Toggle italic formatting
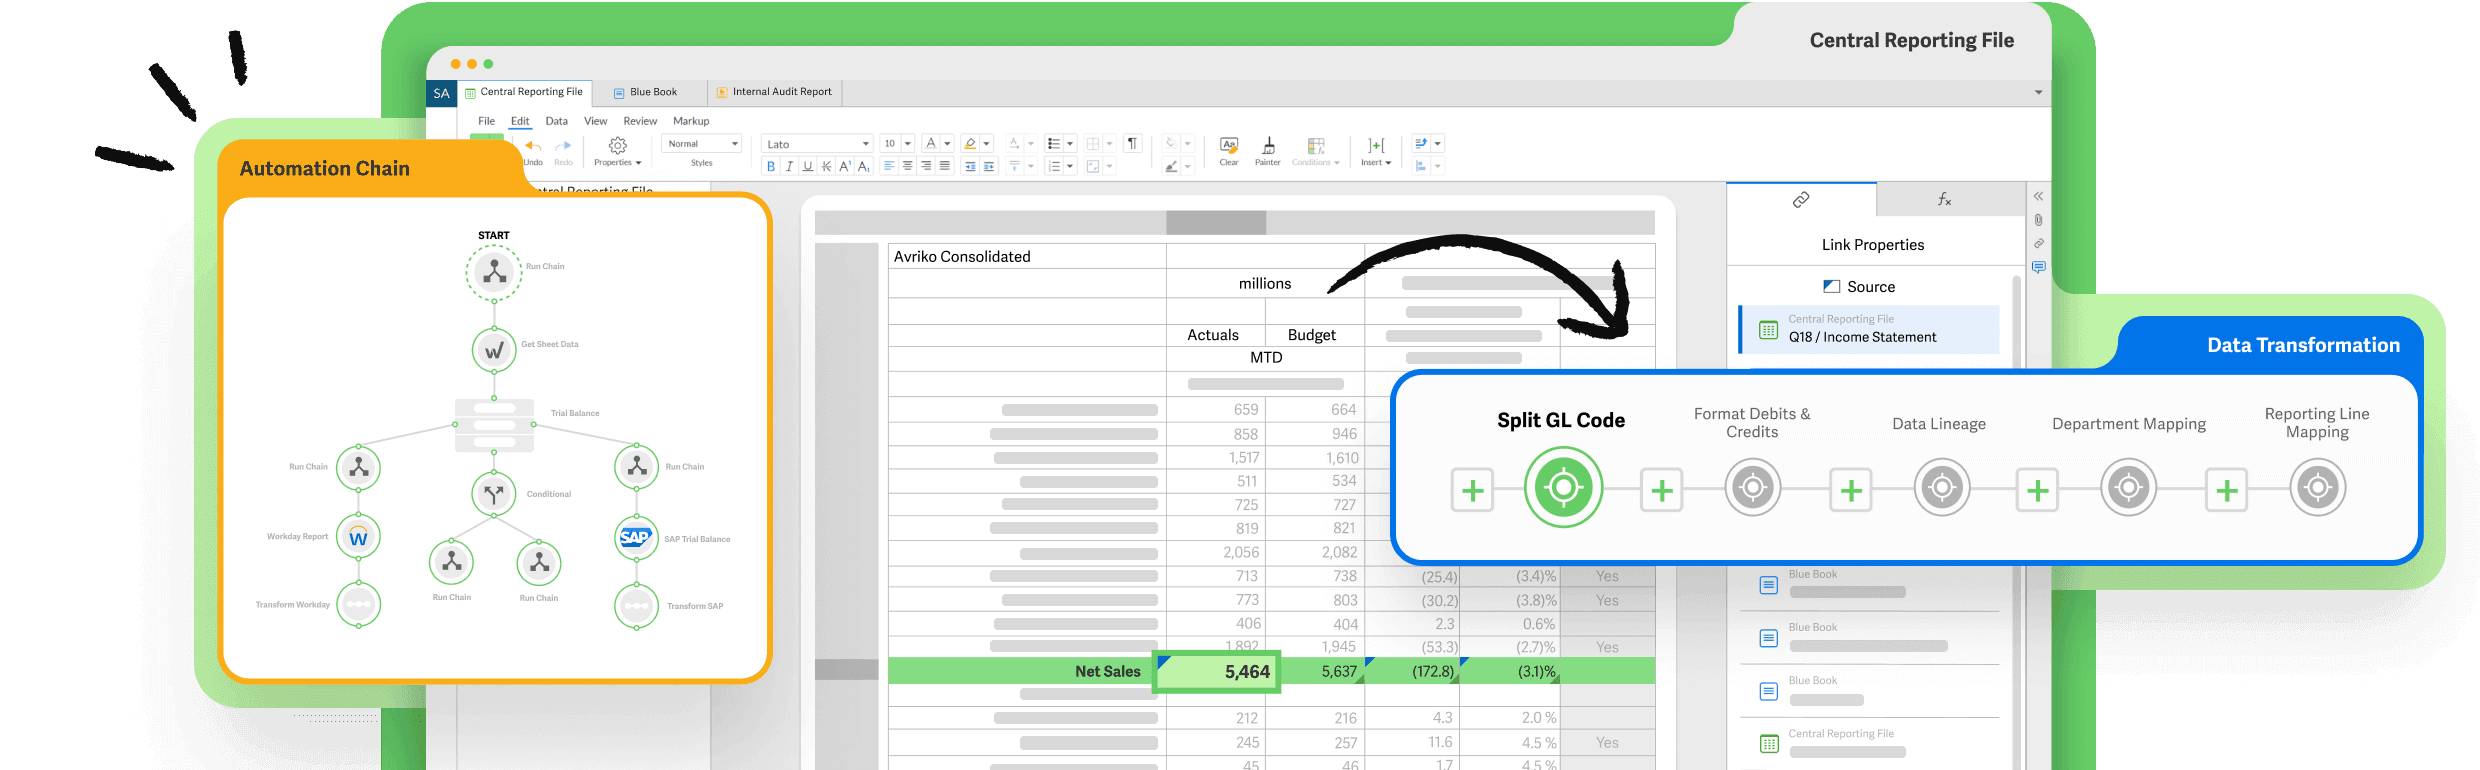Screen dimensions: 2480x770 pyautogui.click(x=789, y=167)
